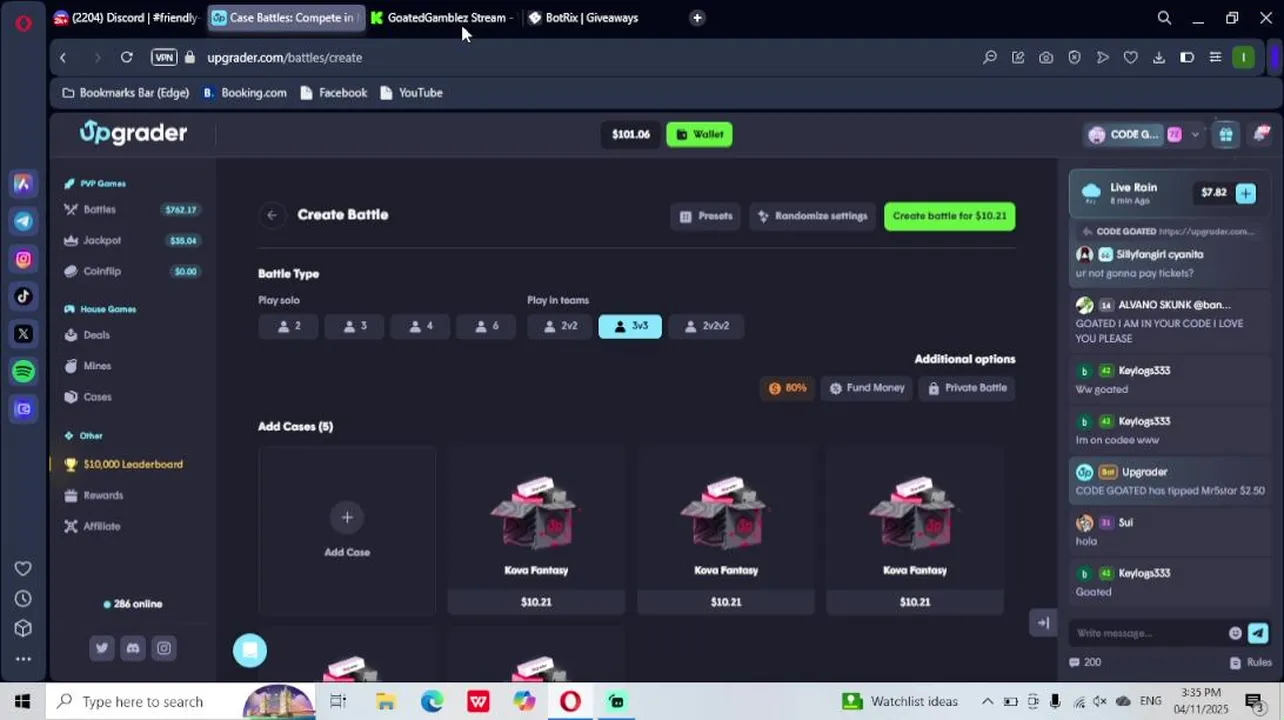The width and height of the screenshot is (1284, 720).
Task: Open the gift rewards icon in the header
Action: point(1226,134)
